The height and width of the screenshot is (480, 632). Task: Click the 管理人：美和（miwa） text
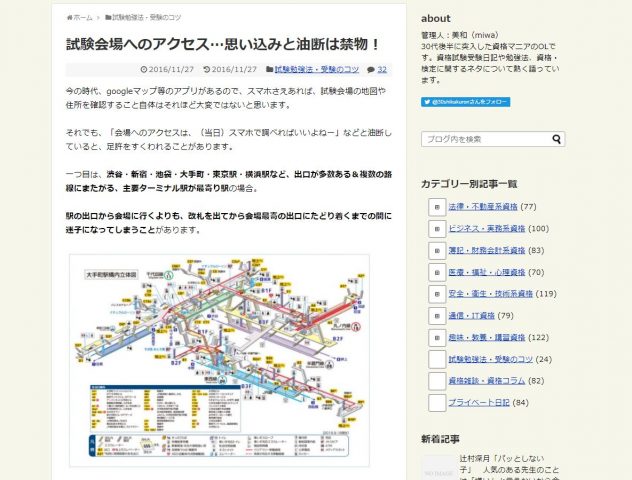460,35
